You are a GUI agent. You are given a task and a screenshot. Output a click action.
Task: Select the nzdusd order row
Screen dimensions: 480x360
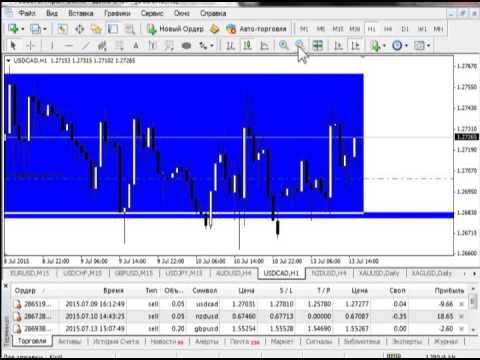(239, 316)
